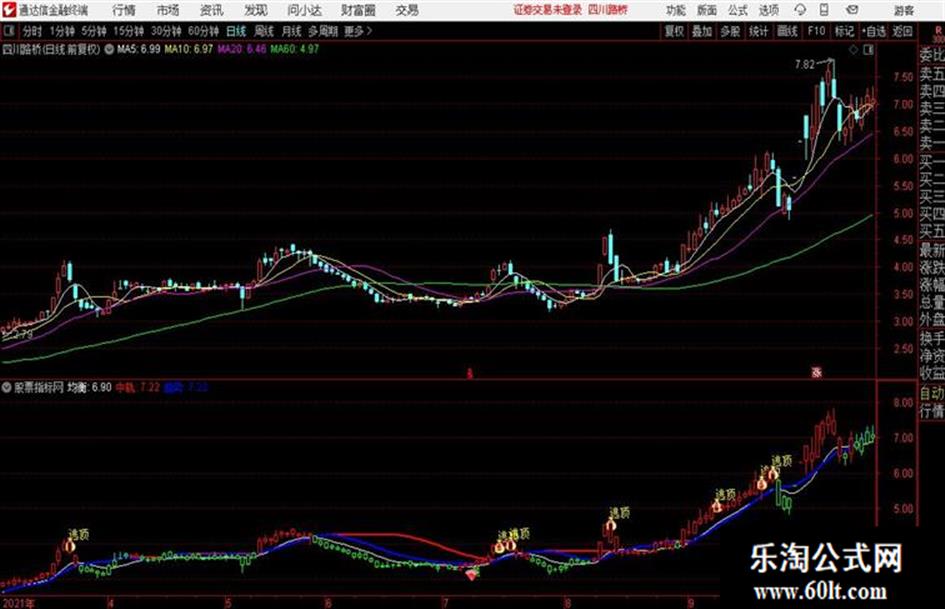Click the red diamond buy signal marker

coord(472,575)
